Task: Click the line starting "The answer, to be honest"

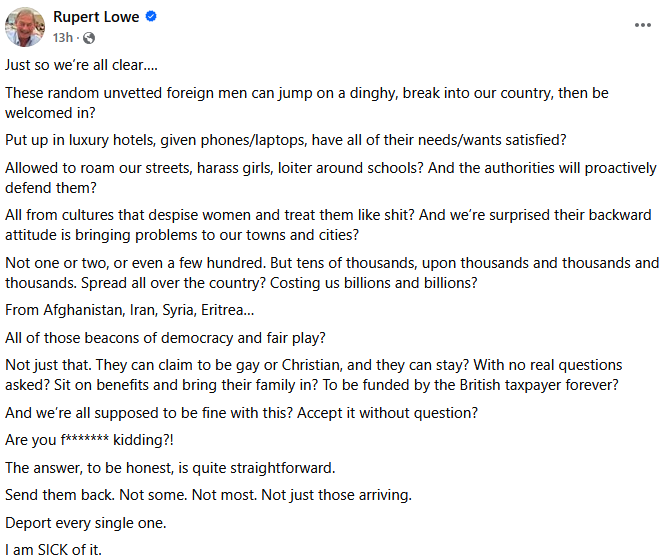Action: coord(168,467)
